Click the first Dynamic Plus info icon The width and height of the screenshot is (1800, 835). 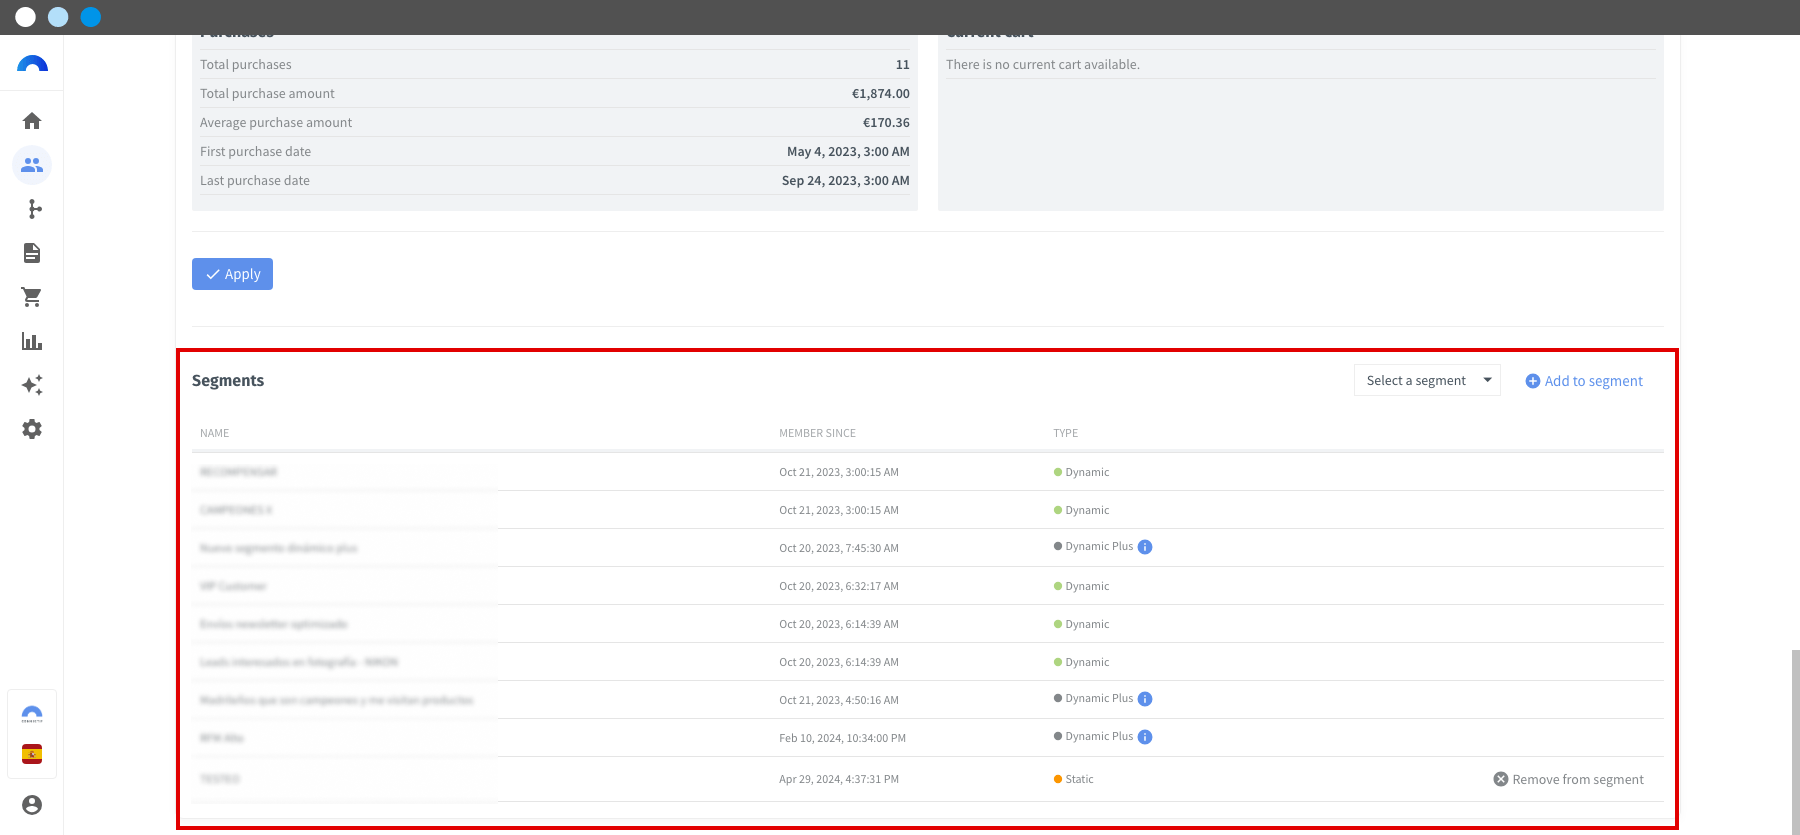point(1145,547)
